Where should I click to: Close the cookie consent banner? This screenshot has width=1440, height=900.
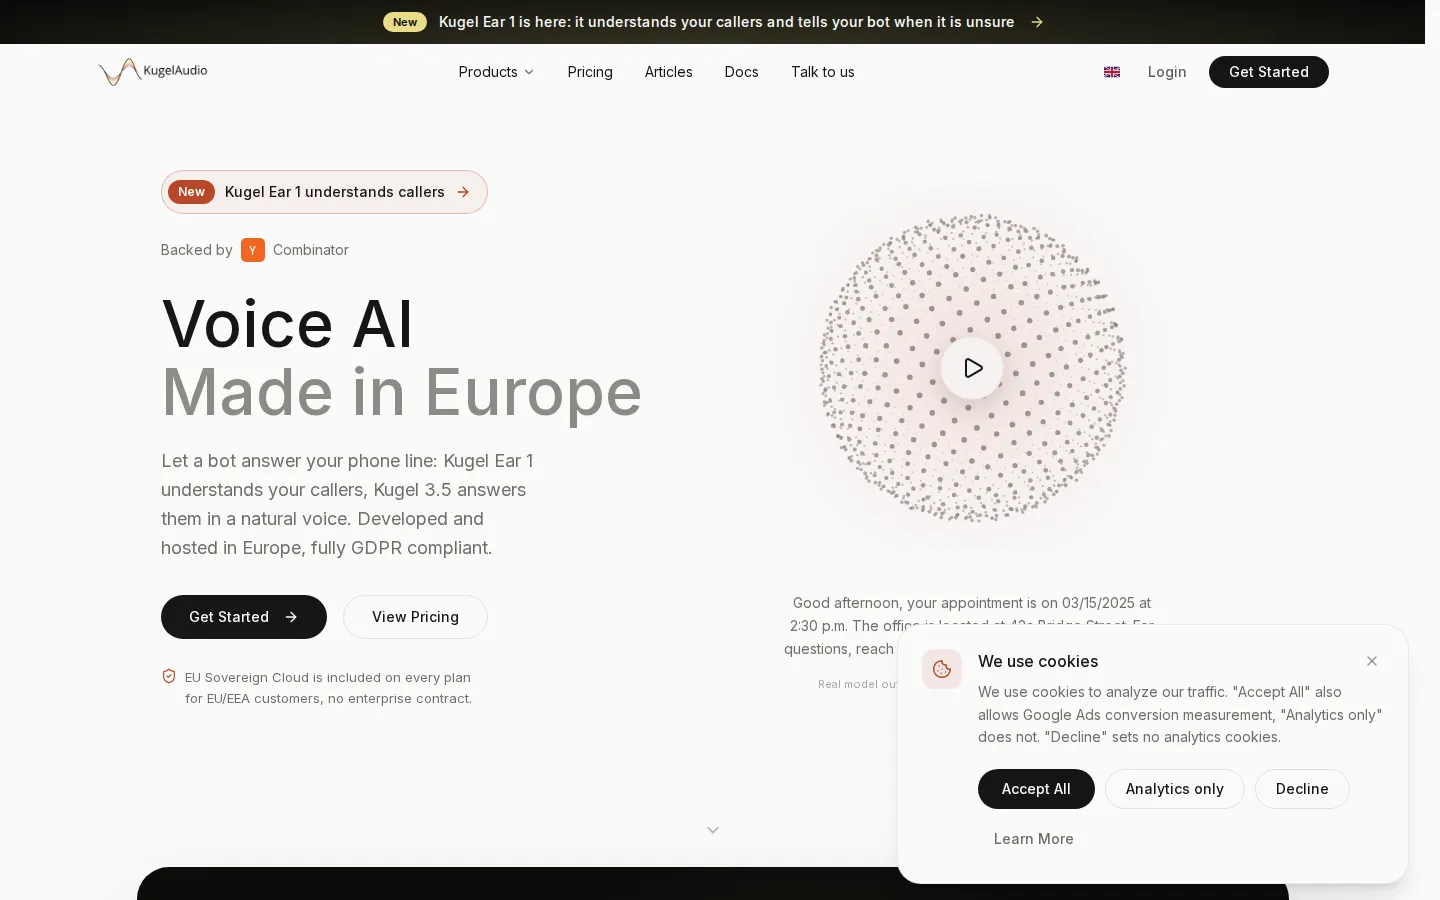point(1372,661)
